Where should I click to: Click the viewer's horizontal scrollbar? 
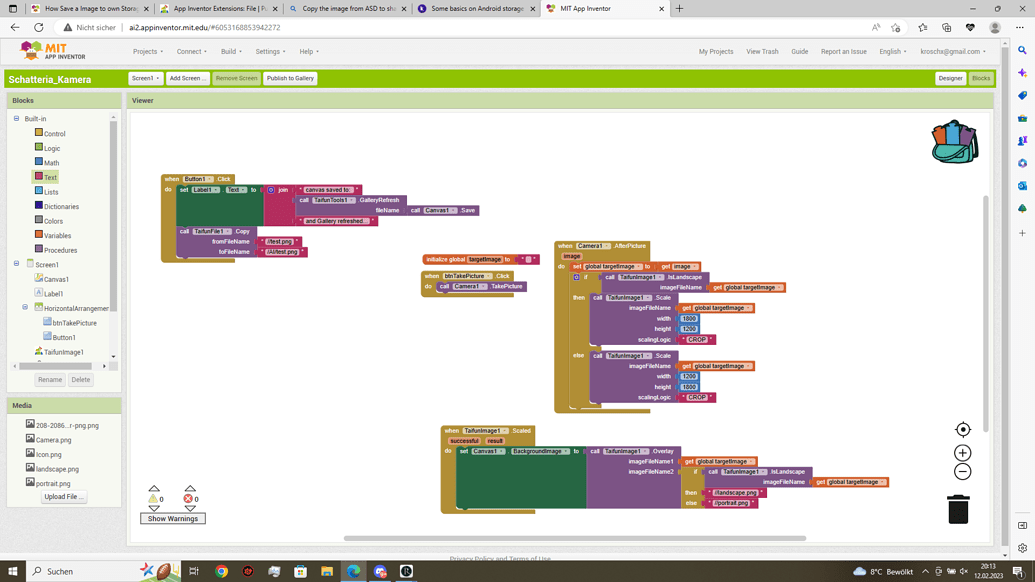574,538
